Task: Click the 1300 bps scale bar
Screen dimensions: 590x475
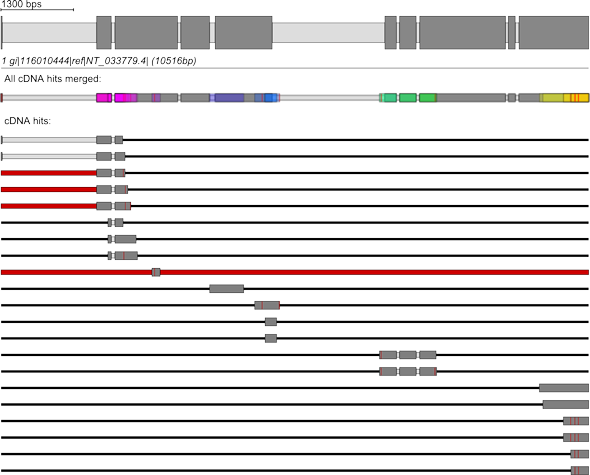Action: pos(37,9)
